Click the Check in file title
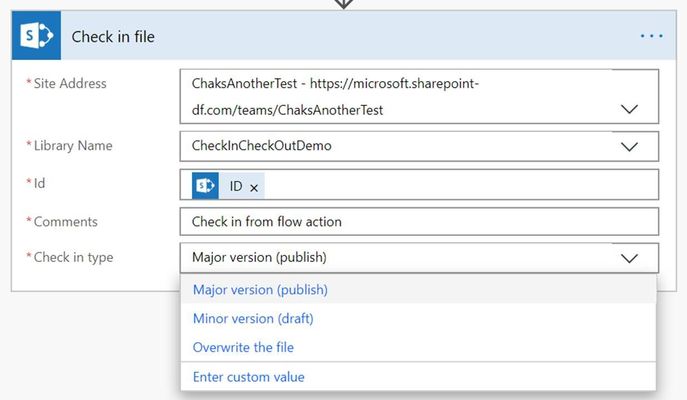The image size is (687, 400). (113, 36)
